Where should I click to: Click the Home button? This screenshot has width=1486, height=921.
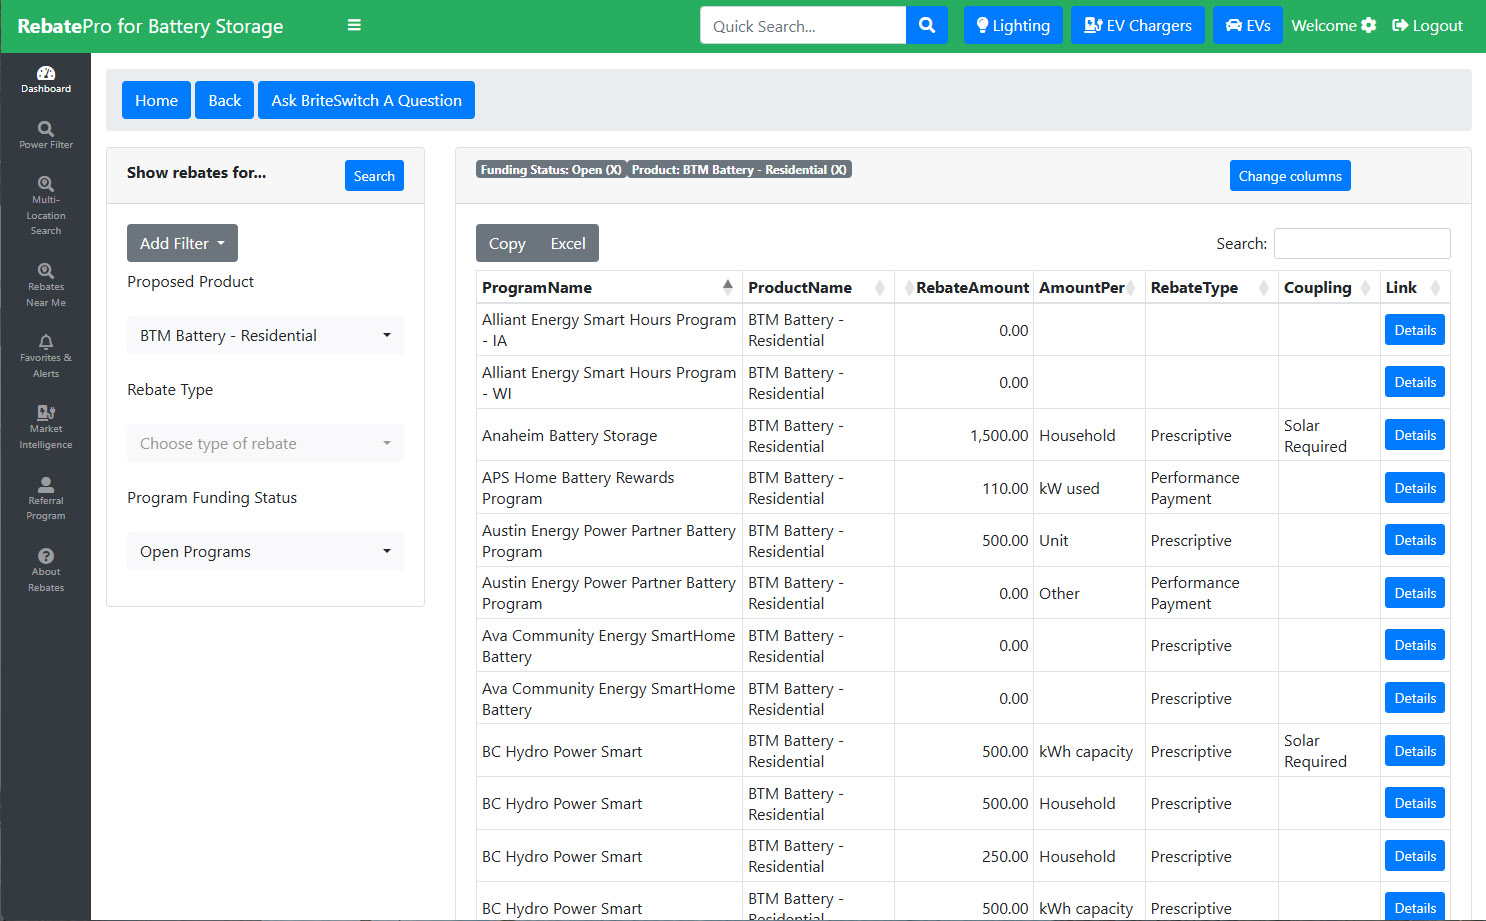156,100
